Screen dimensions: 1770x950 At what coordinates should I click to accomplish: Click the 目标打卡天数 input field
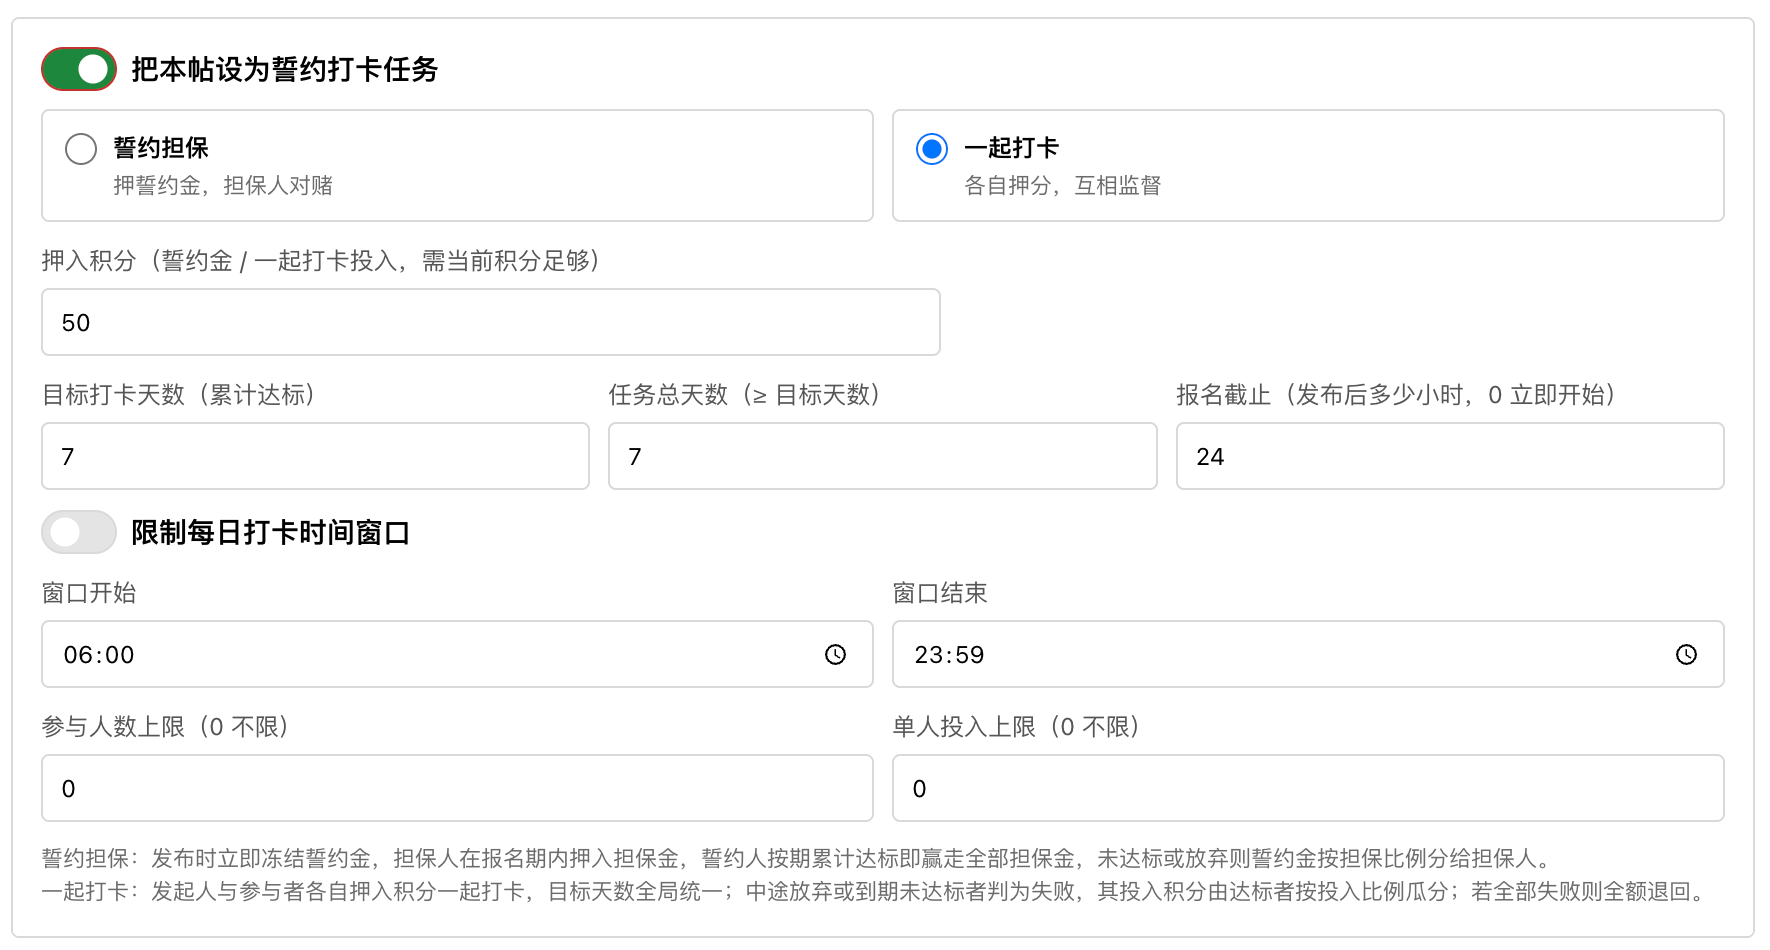[x=315, y=456]
